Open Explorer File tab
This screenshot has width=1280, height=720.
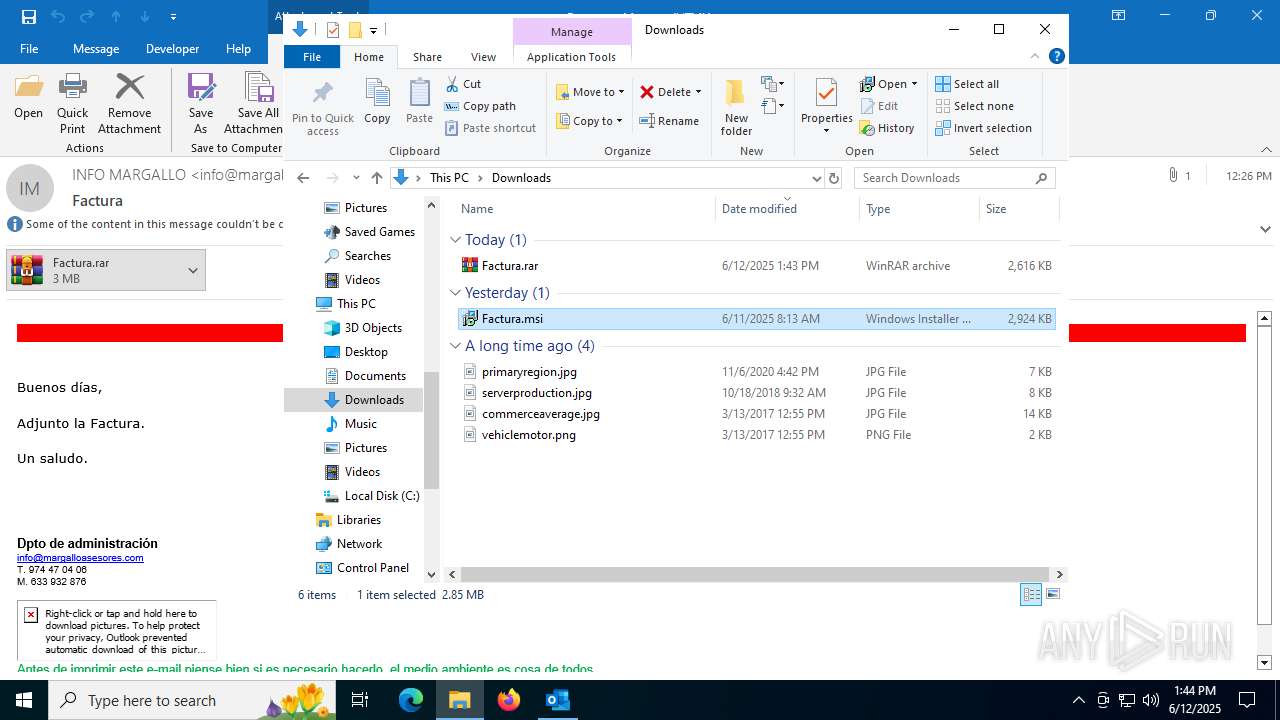point(312,57)
